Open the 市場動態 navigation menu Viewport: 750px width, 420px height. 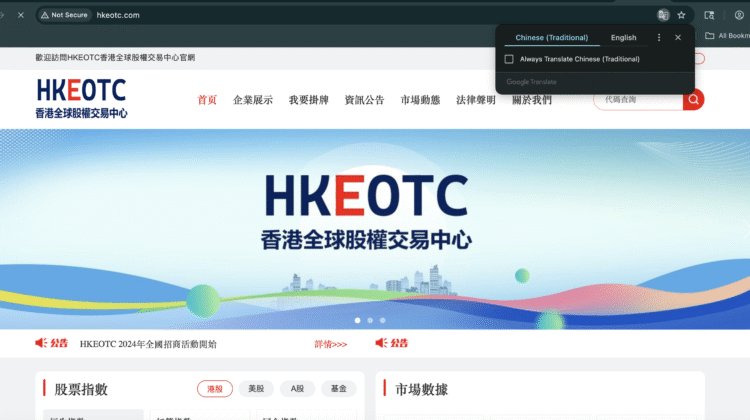point(420,100)
